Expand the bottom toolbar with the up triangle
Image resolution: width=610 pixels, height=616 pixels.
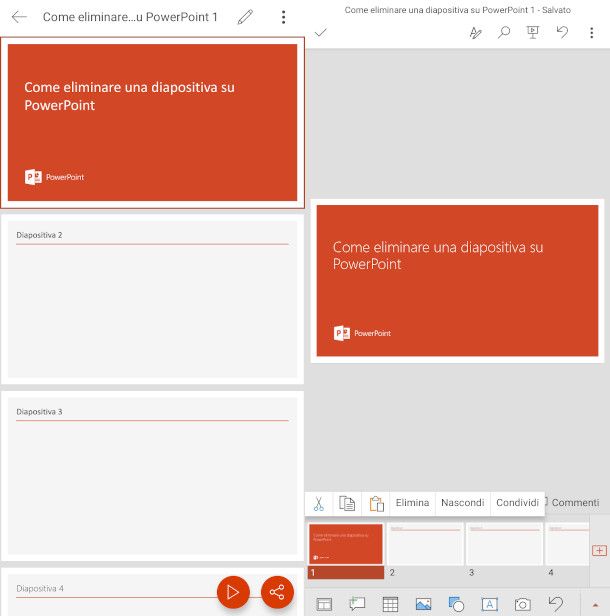tap(595, 605)
